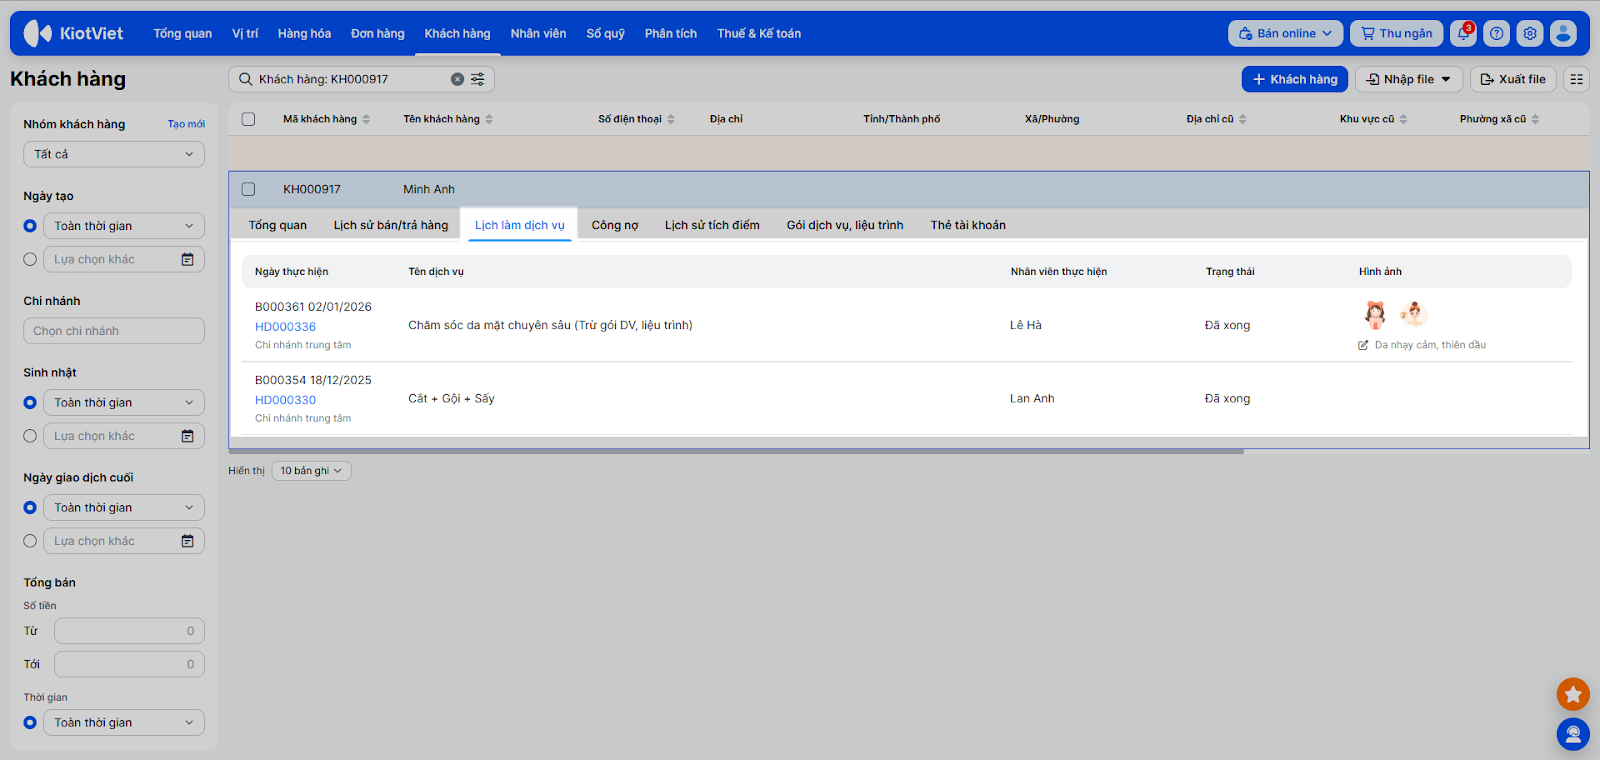Image resolution: width=1600 pixels, height=760 pixels.
Task: View the first service photo thumbnail for B000361
Action: (1376, 315)
